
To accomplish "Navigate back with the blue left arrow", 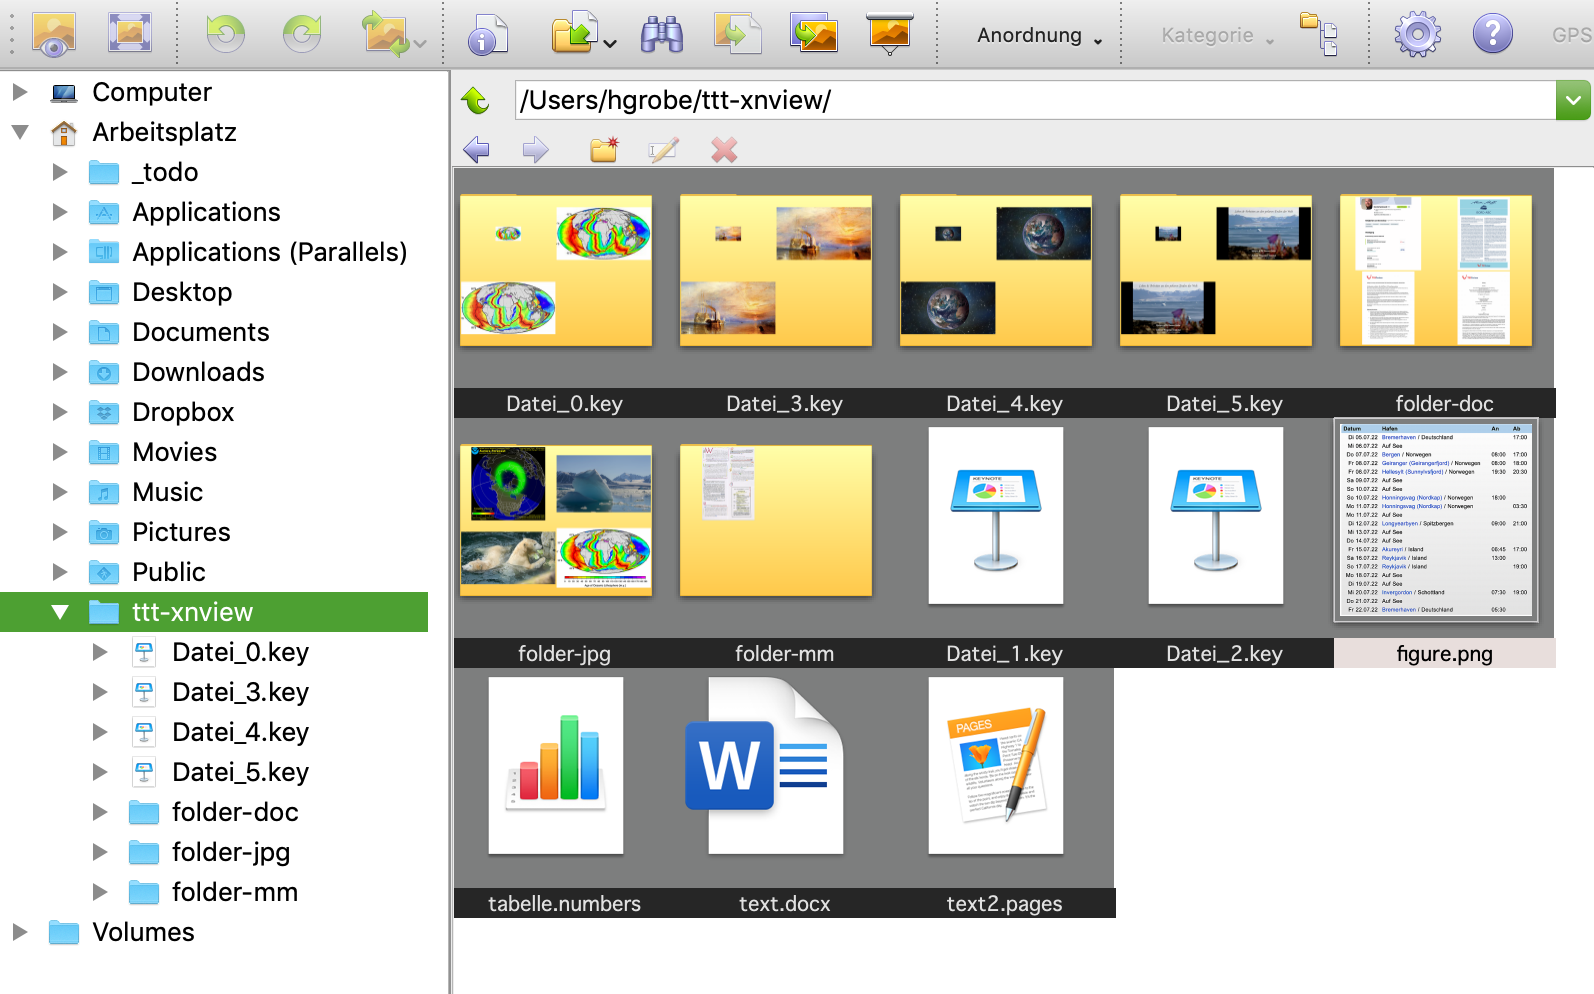I will 477,150.
